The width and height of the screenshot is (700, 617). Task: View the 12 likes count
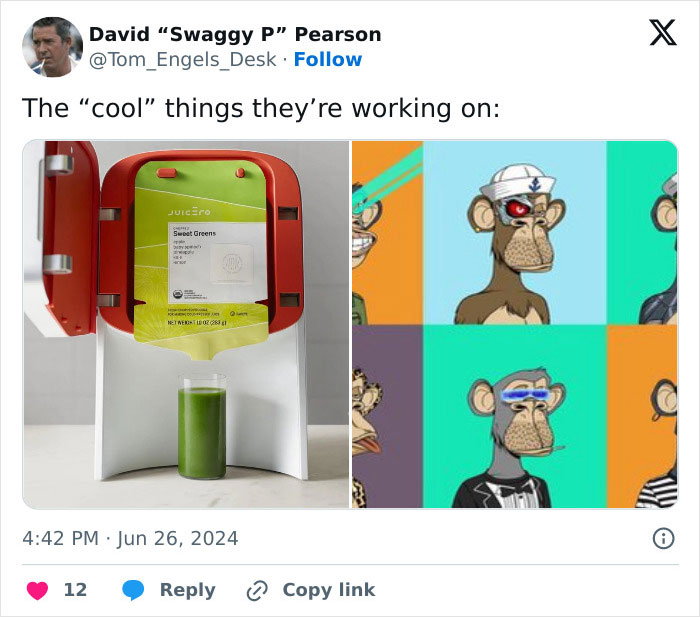coord(75,590)
